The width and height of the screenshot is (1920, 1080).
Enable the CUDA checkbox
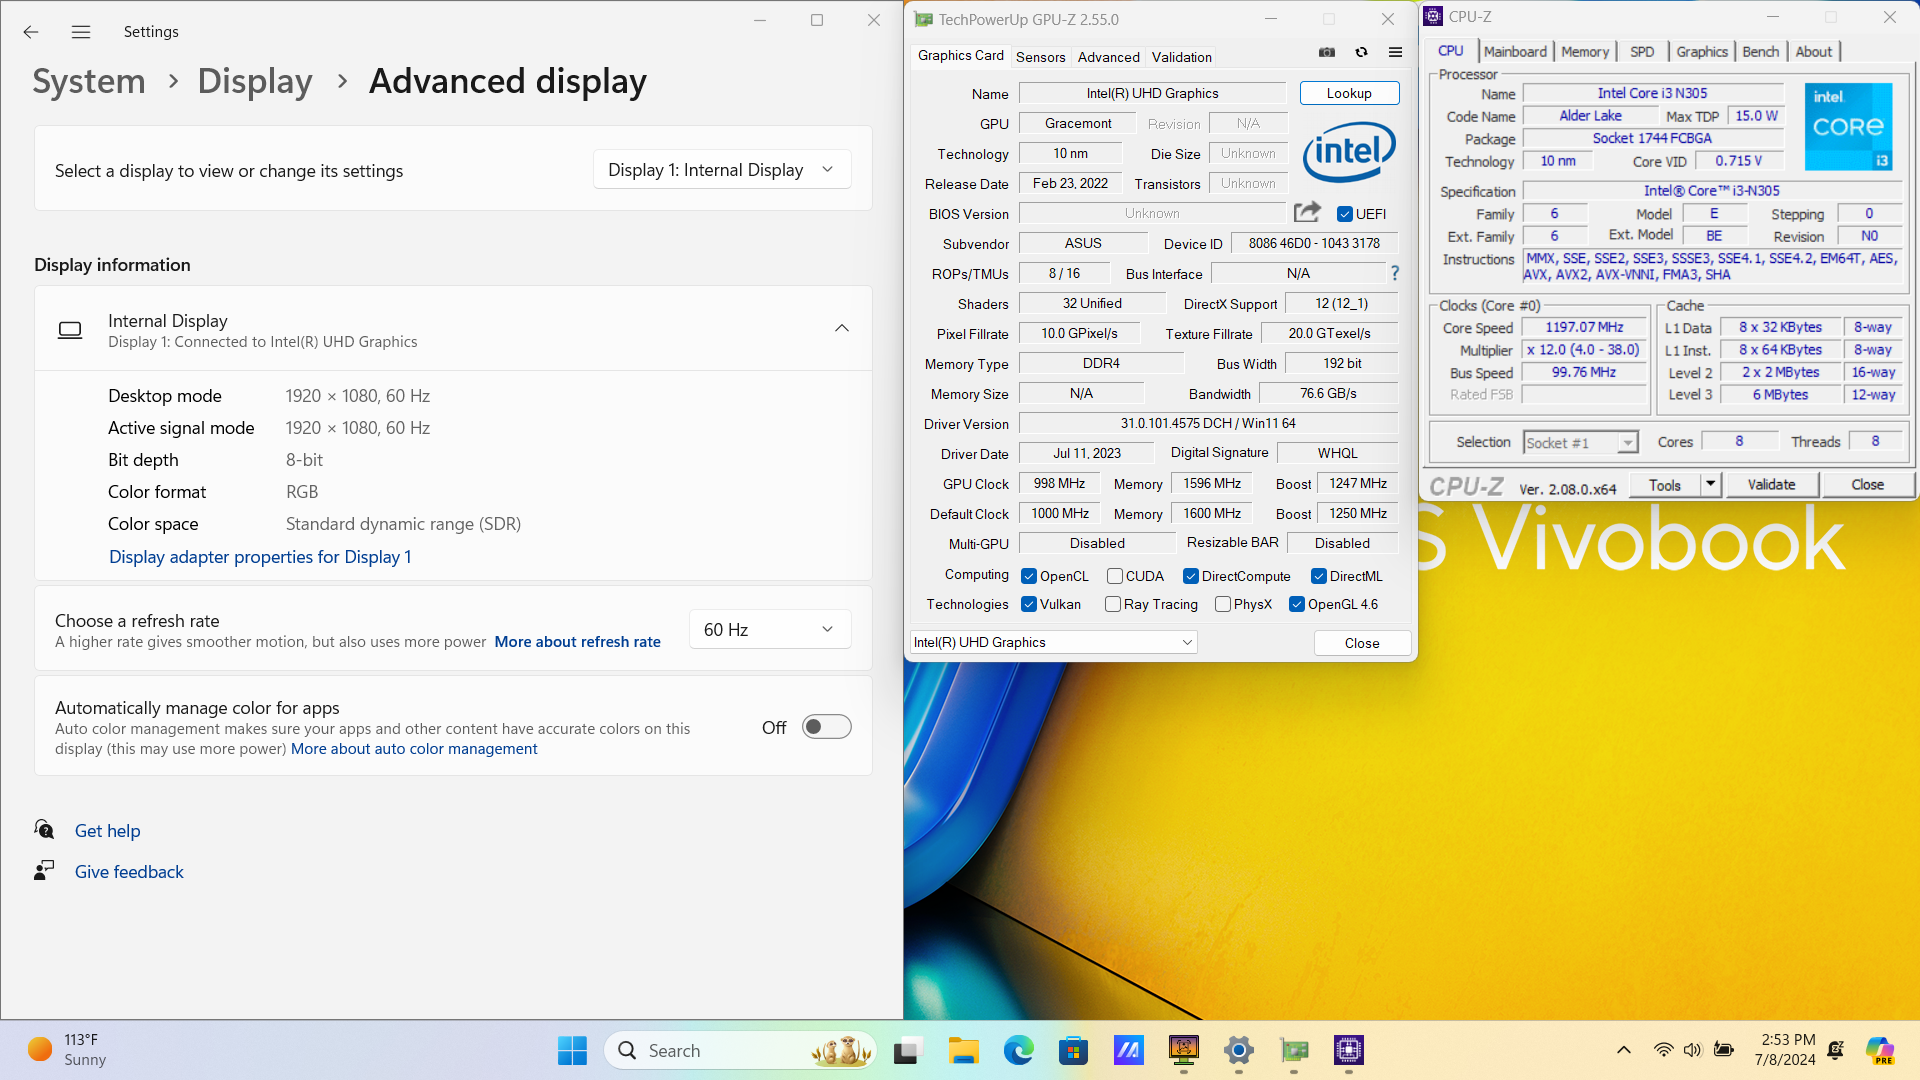click(1115, 576)
